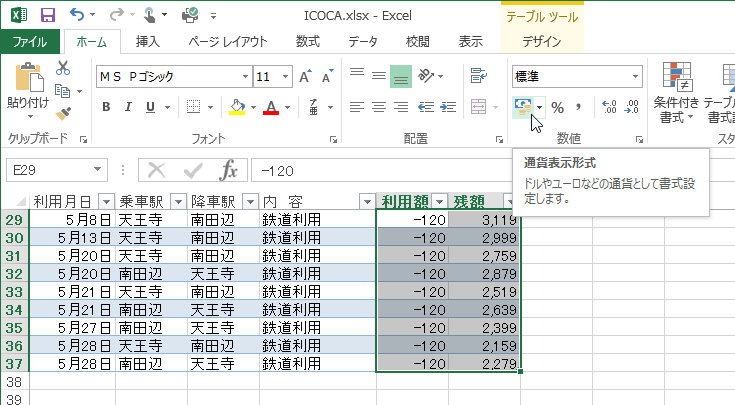The width and height of the screenshot is (735, 405).
Task: Switch to 挿入 tab
Action: (x=148, y=42)
